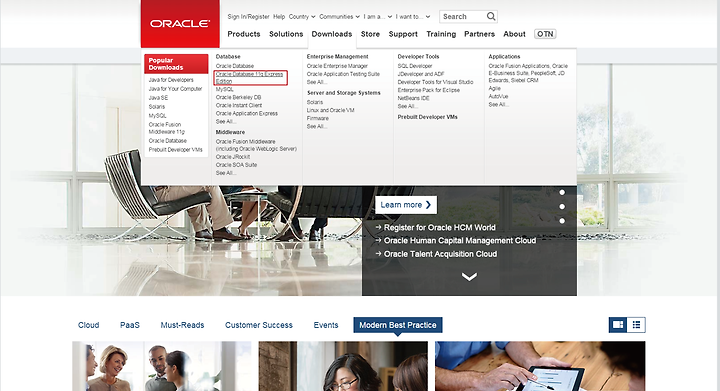Click SQL Developer link
This screenshot has height=391, width=720.
[415, 66]
